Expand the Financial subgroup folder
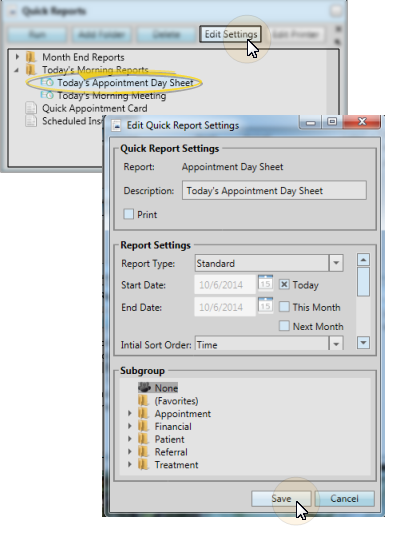395x535 pixels. [130, 426]
